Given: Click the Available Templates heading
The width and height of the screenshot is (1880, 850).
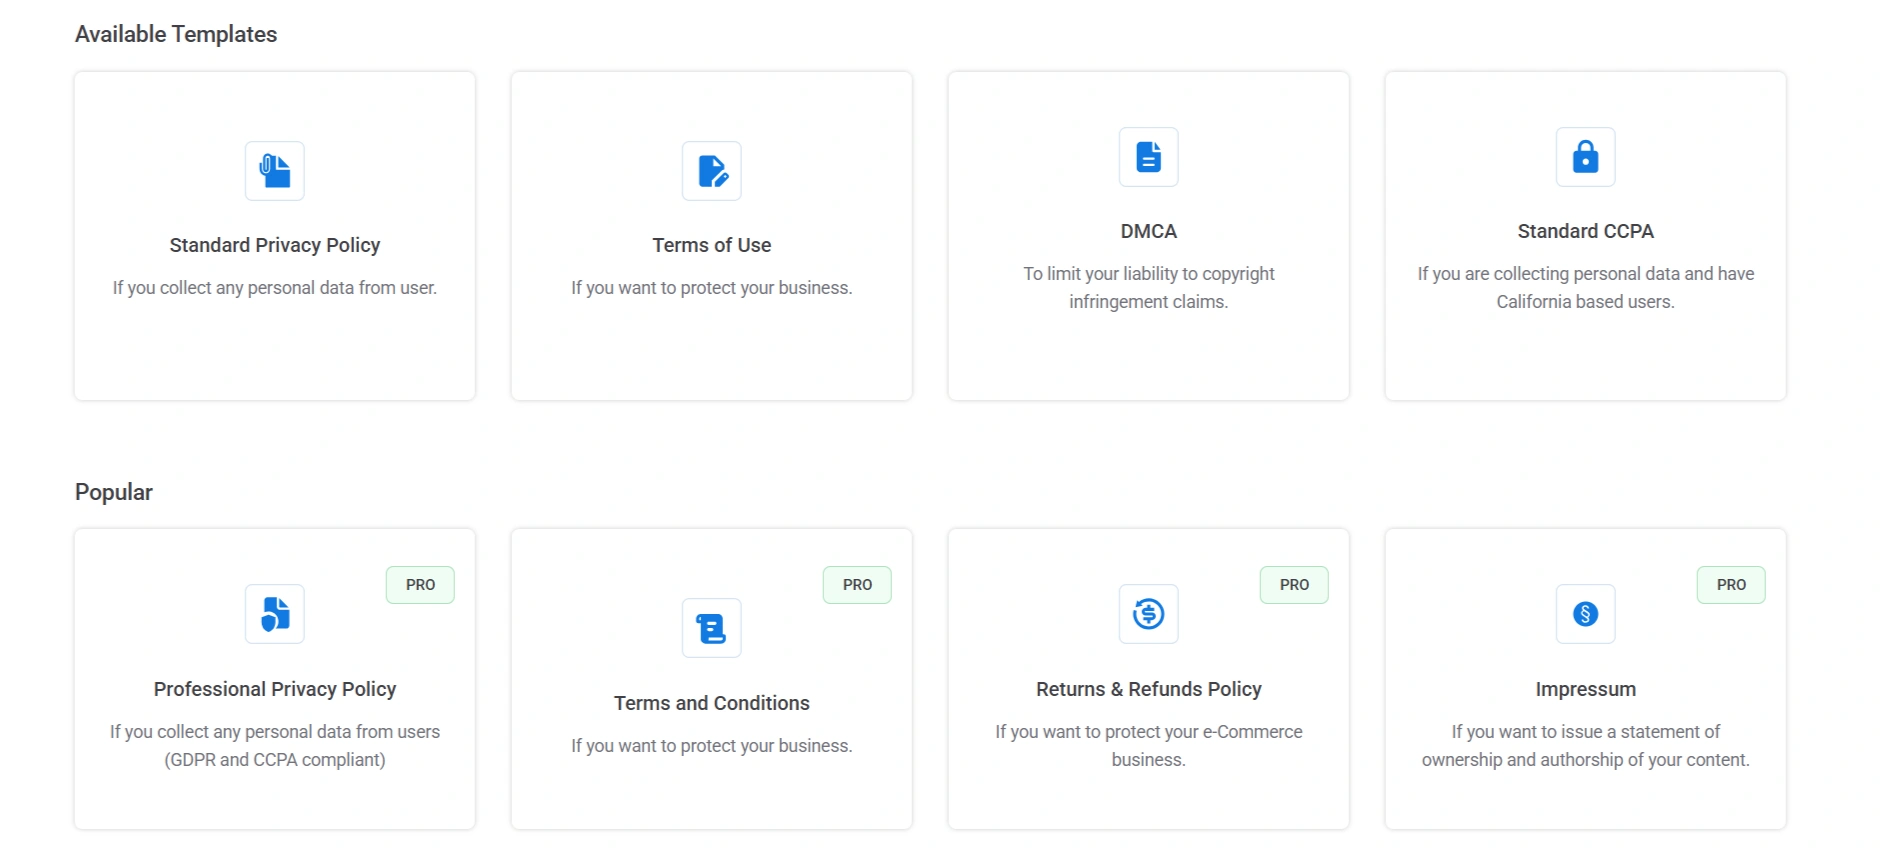Looking at the screenshot, I should (x=175, y=33).
